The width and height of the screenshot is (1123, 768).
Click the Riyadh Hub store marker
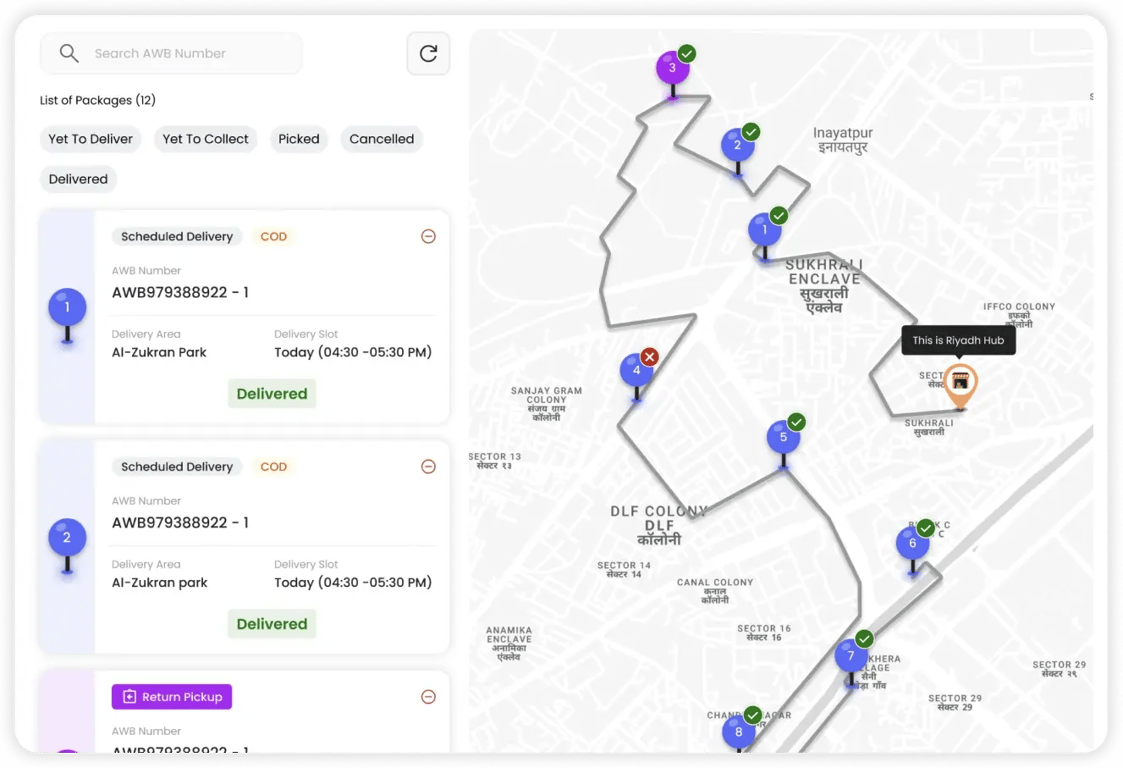pyautogui.click(x=960, y=385)
